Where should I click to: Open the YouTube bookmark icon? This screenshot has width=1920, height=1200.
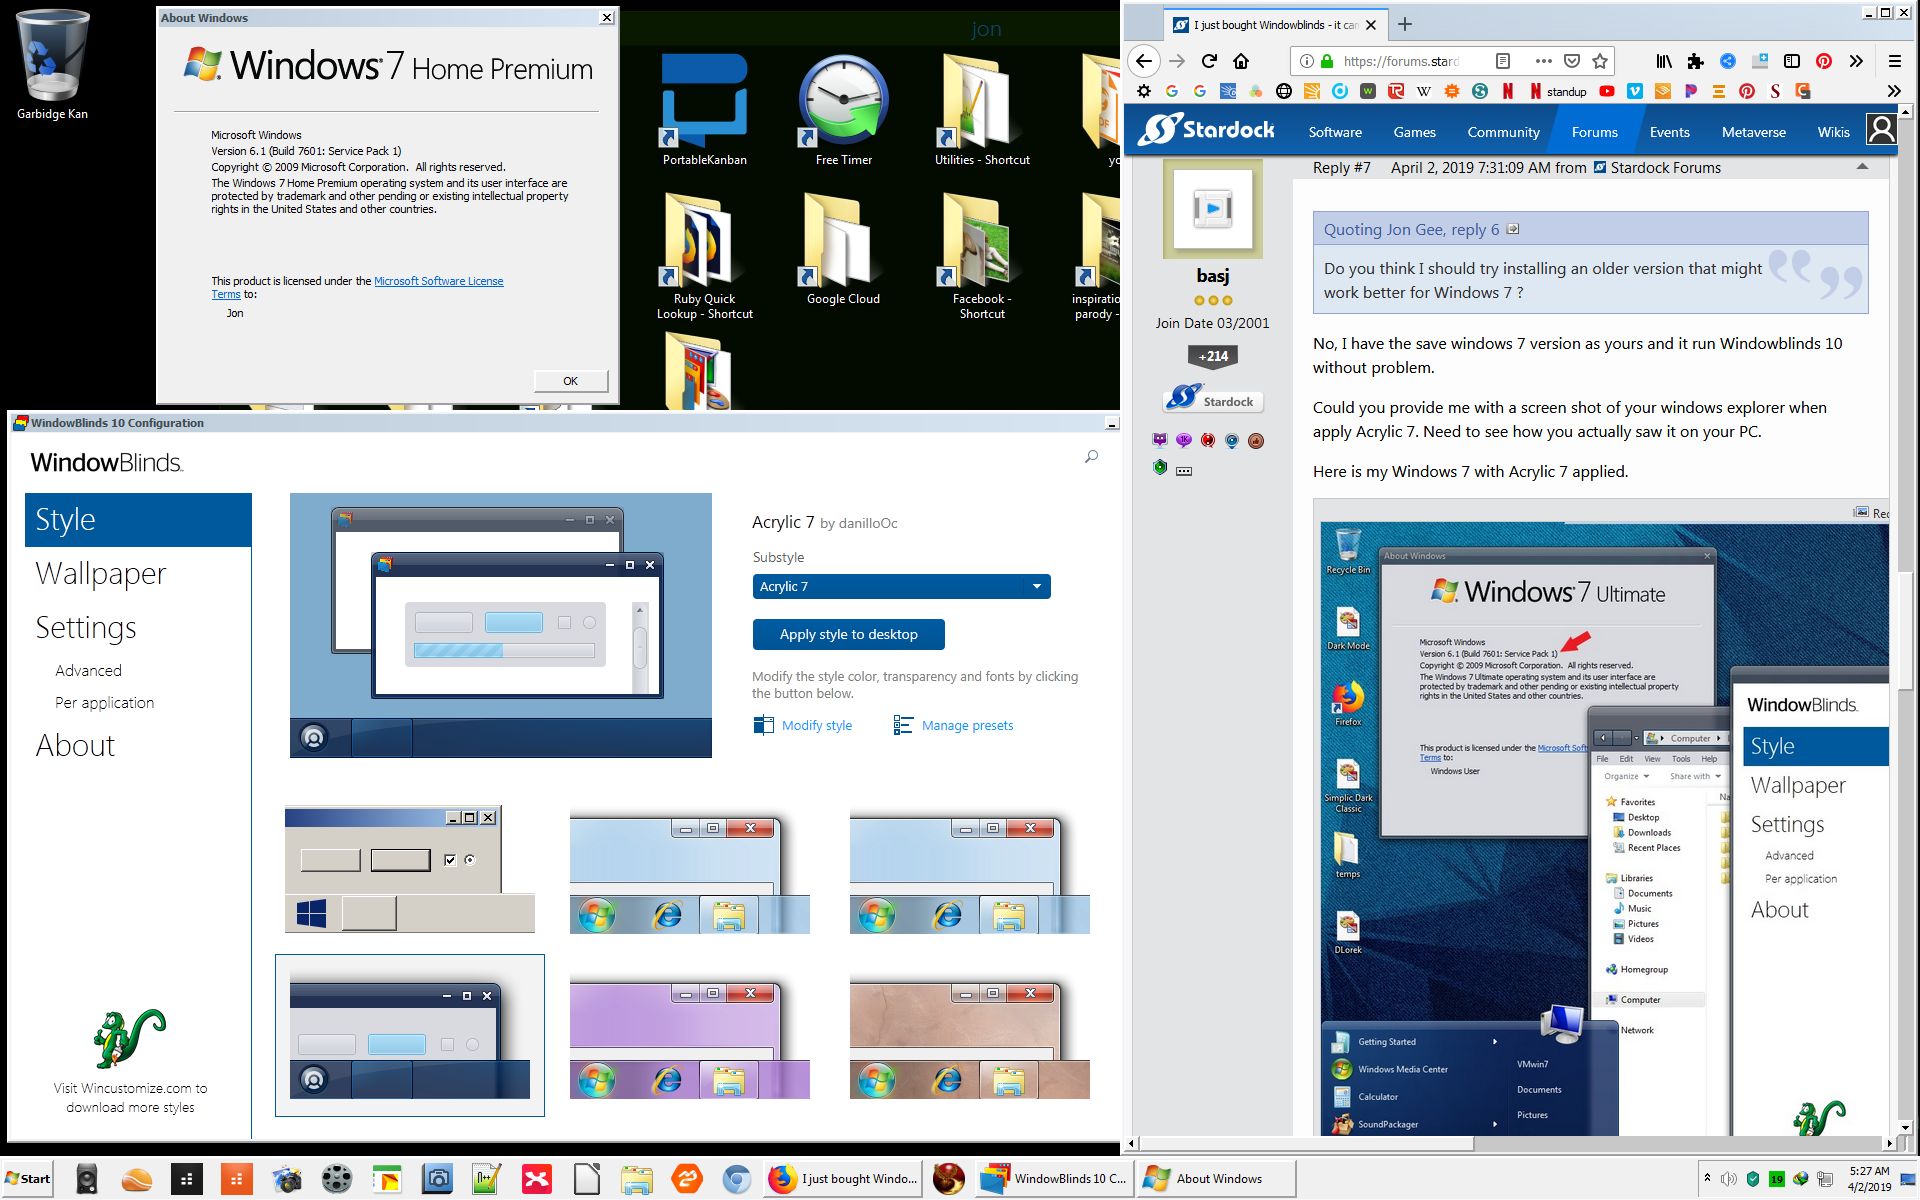pyautogui.click(x=1607, y=91)
